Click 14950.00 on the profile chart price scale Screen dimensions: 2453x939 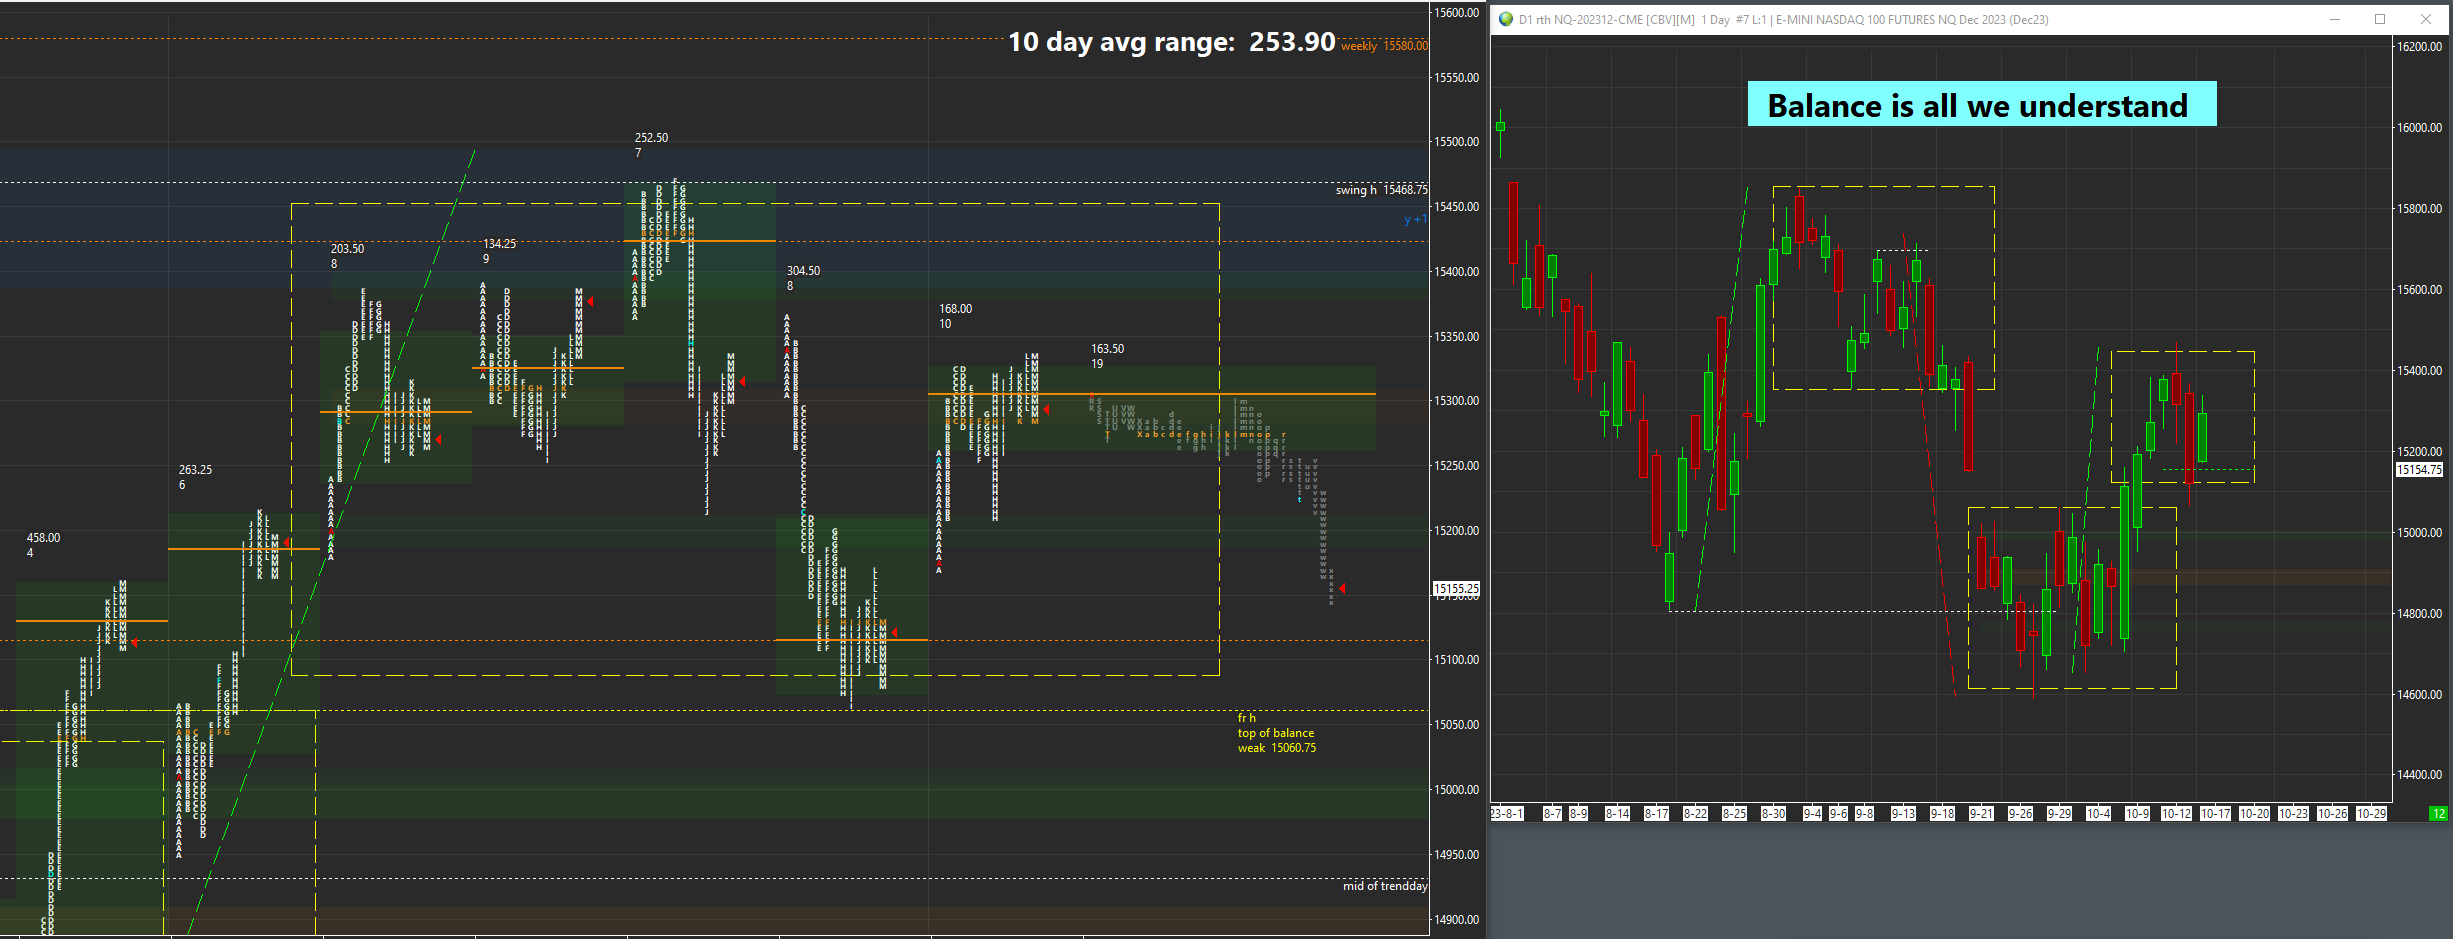(x=1457, y=855)
